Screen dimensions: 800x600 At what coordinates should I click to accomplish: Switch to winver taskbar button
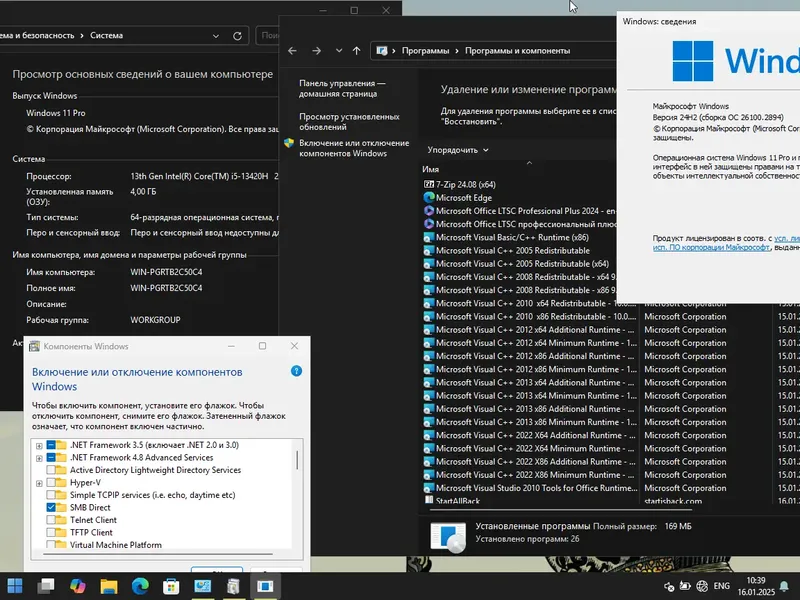click(x=265, y=586)
